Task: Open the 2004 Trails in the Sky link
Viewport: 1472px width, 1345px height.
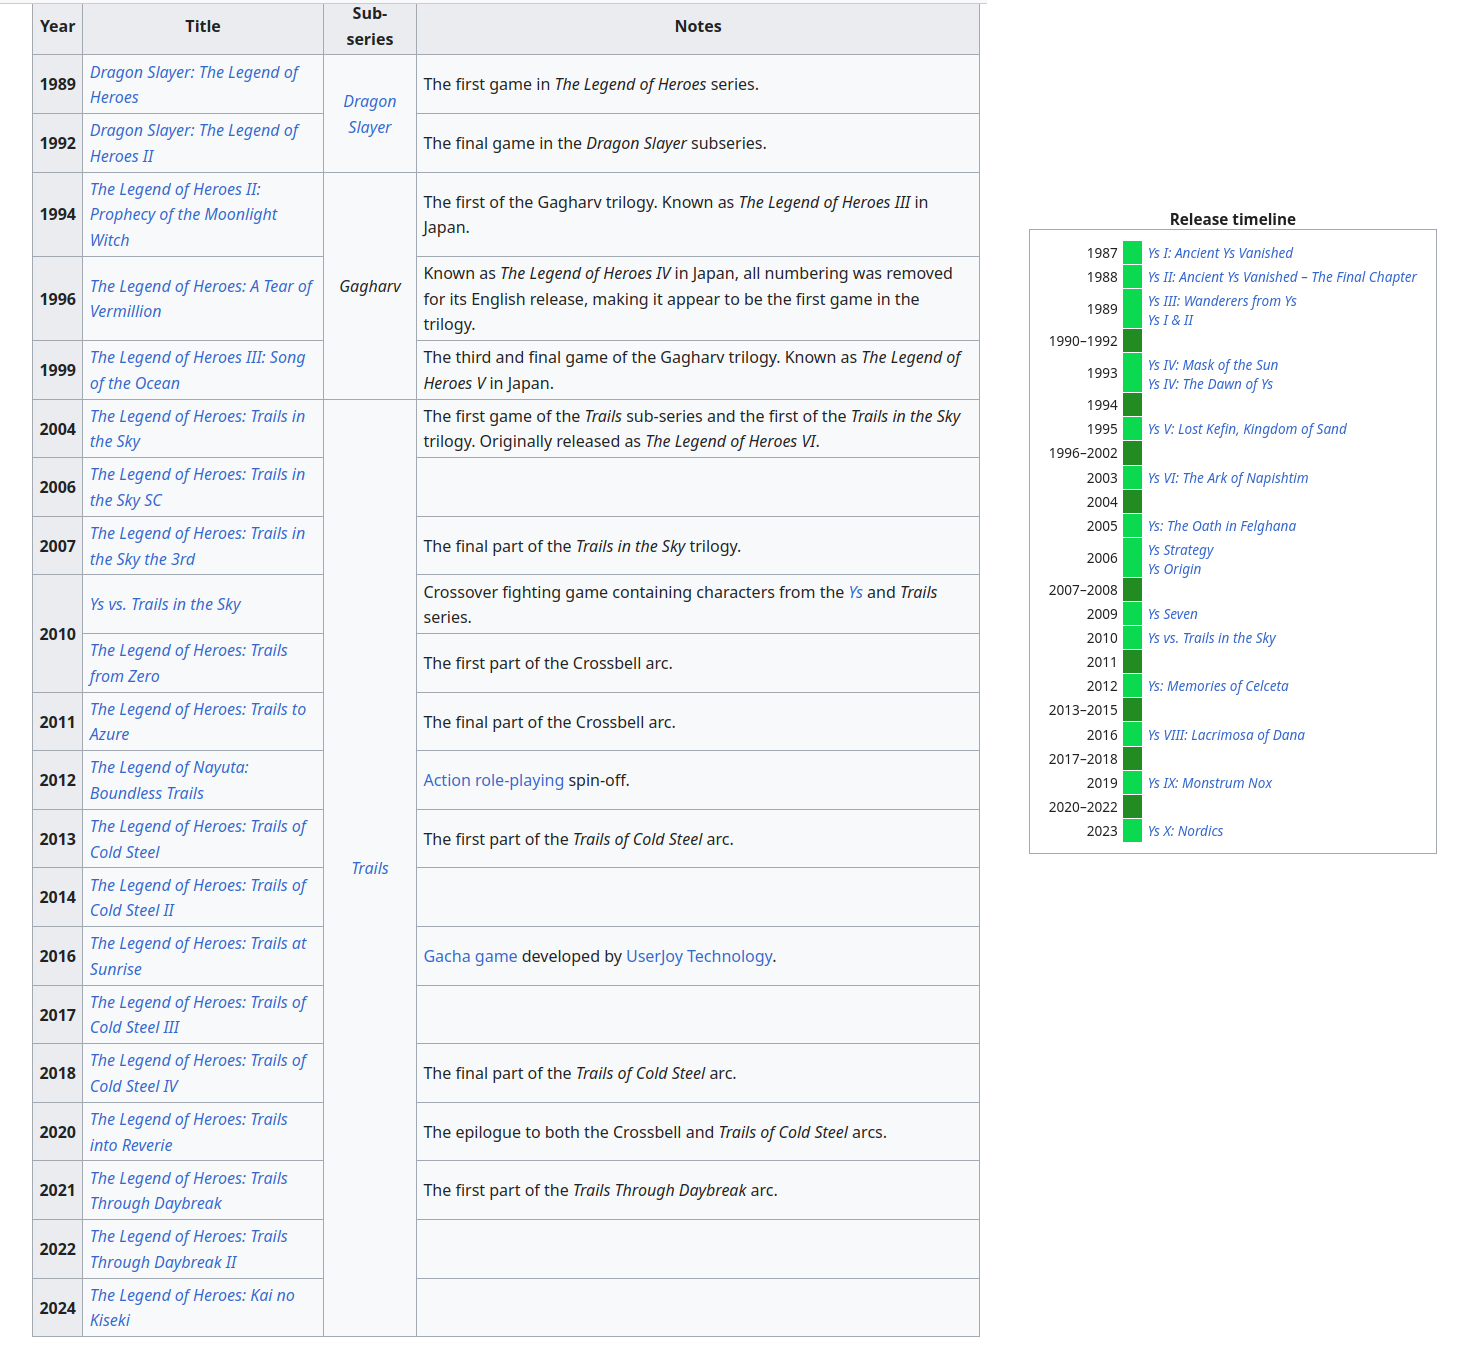Action: [197, 429]
